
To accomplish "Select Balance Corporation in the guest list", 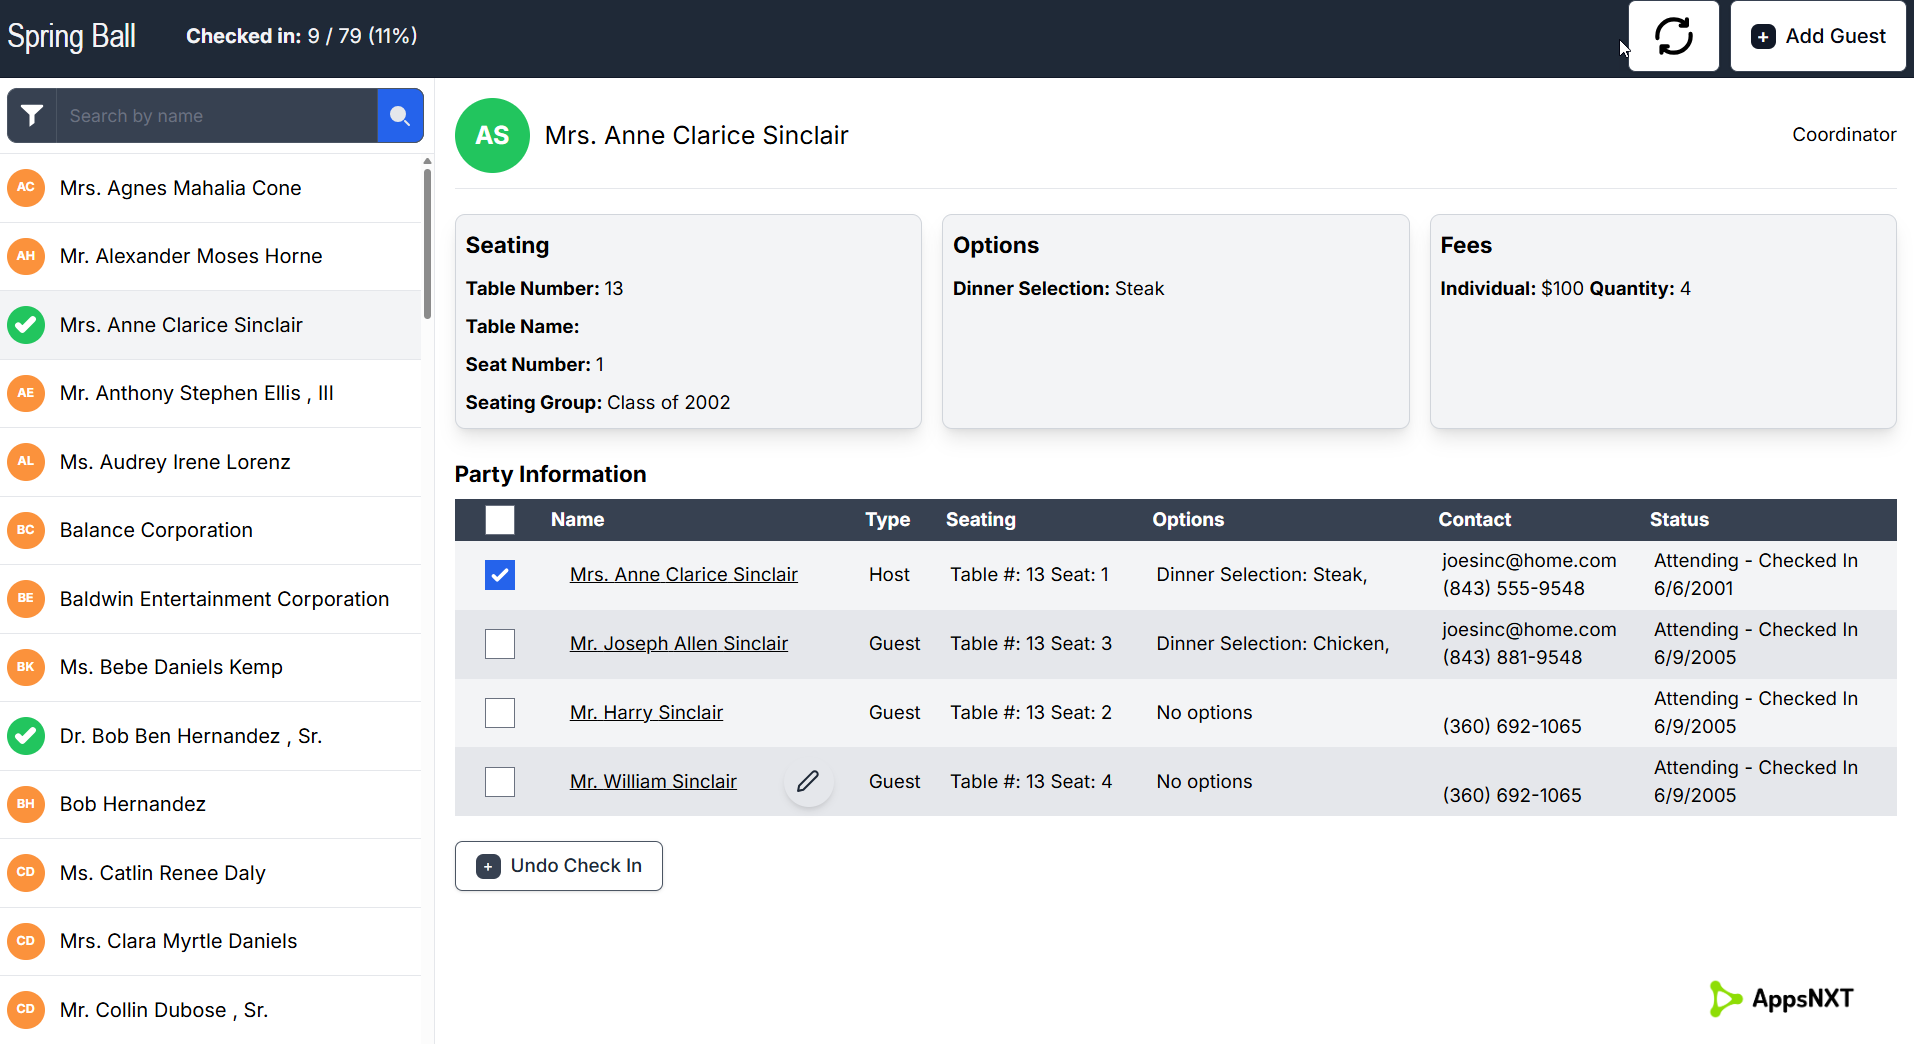I will [x=211, y=530].
